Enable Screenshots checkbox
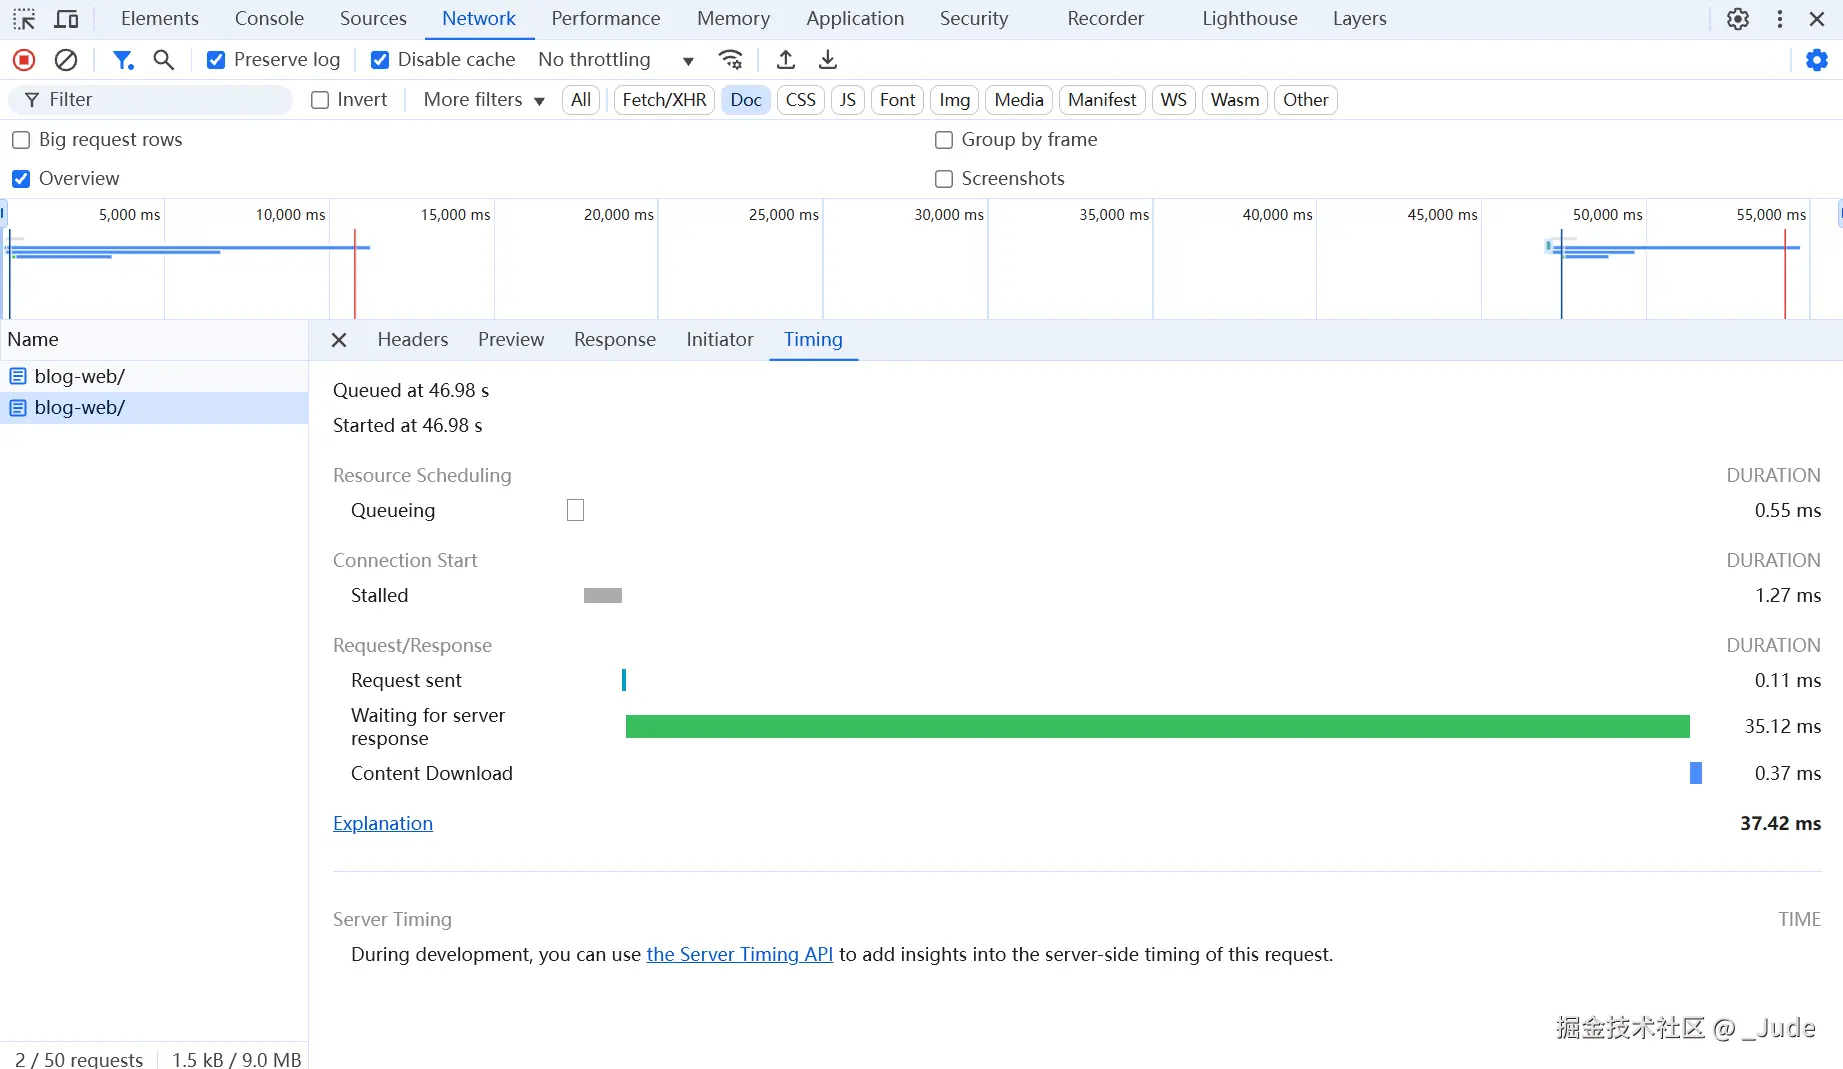Screen dimensions: 1843x1069 click(944, 179)
